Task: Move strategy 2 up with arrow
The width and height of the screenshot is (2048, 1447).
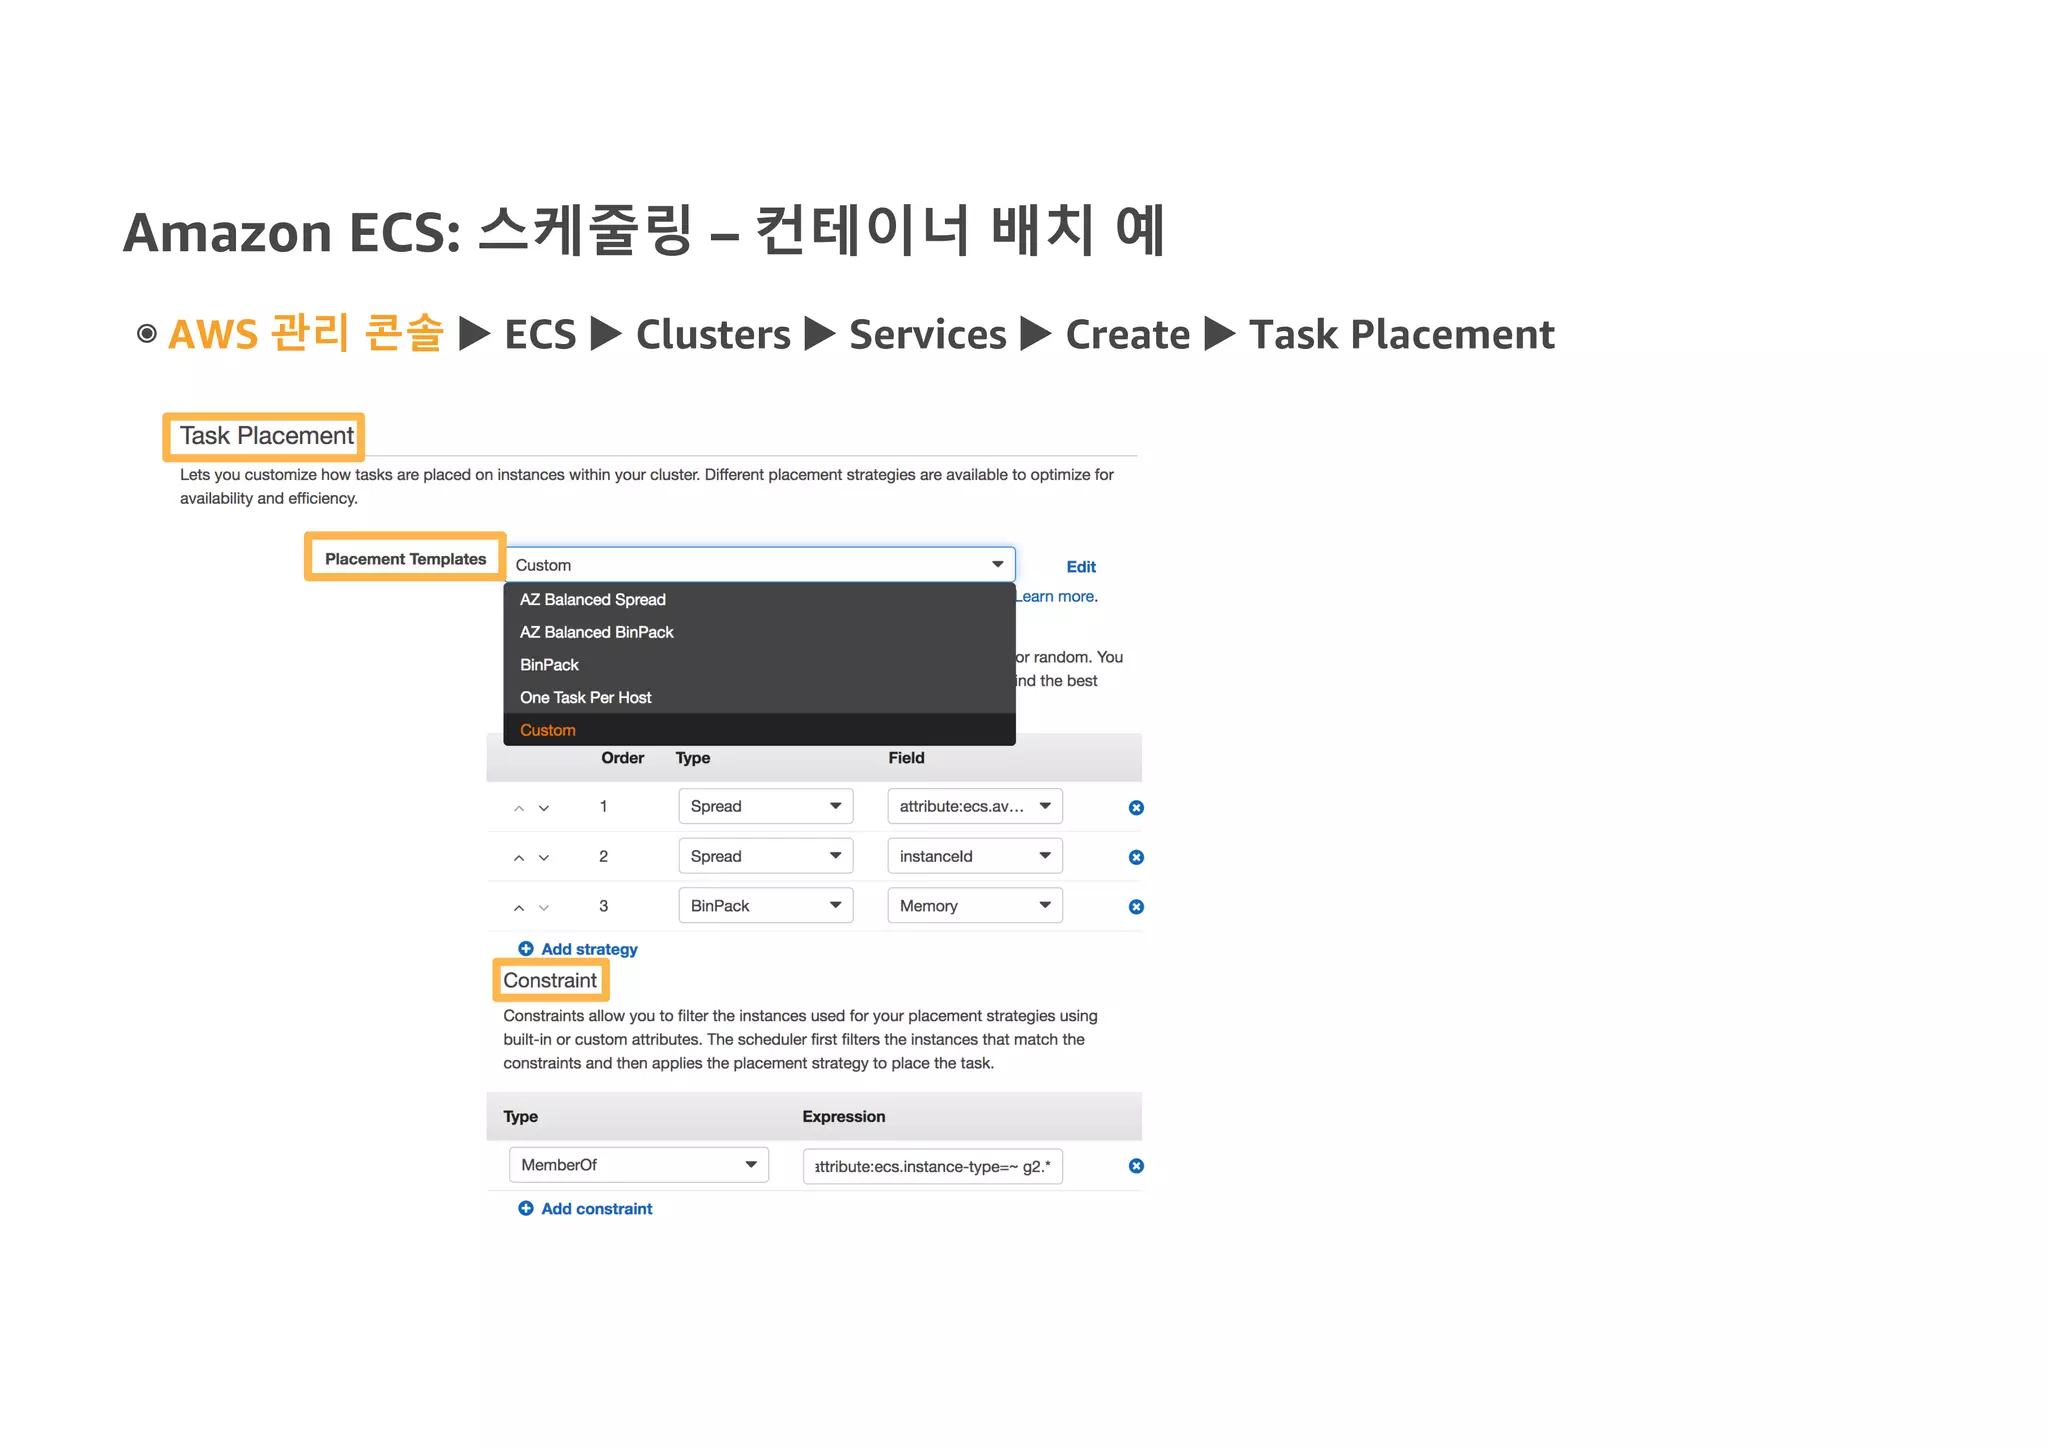Action: pyautogui.click(x=519, y=858)
